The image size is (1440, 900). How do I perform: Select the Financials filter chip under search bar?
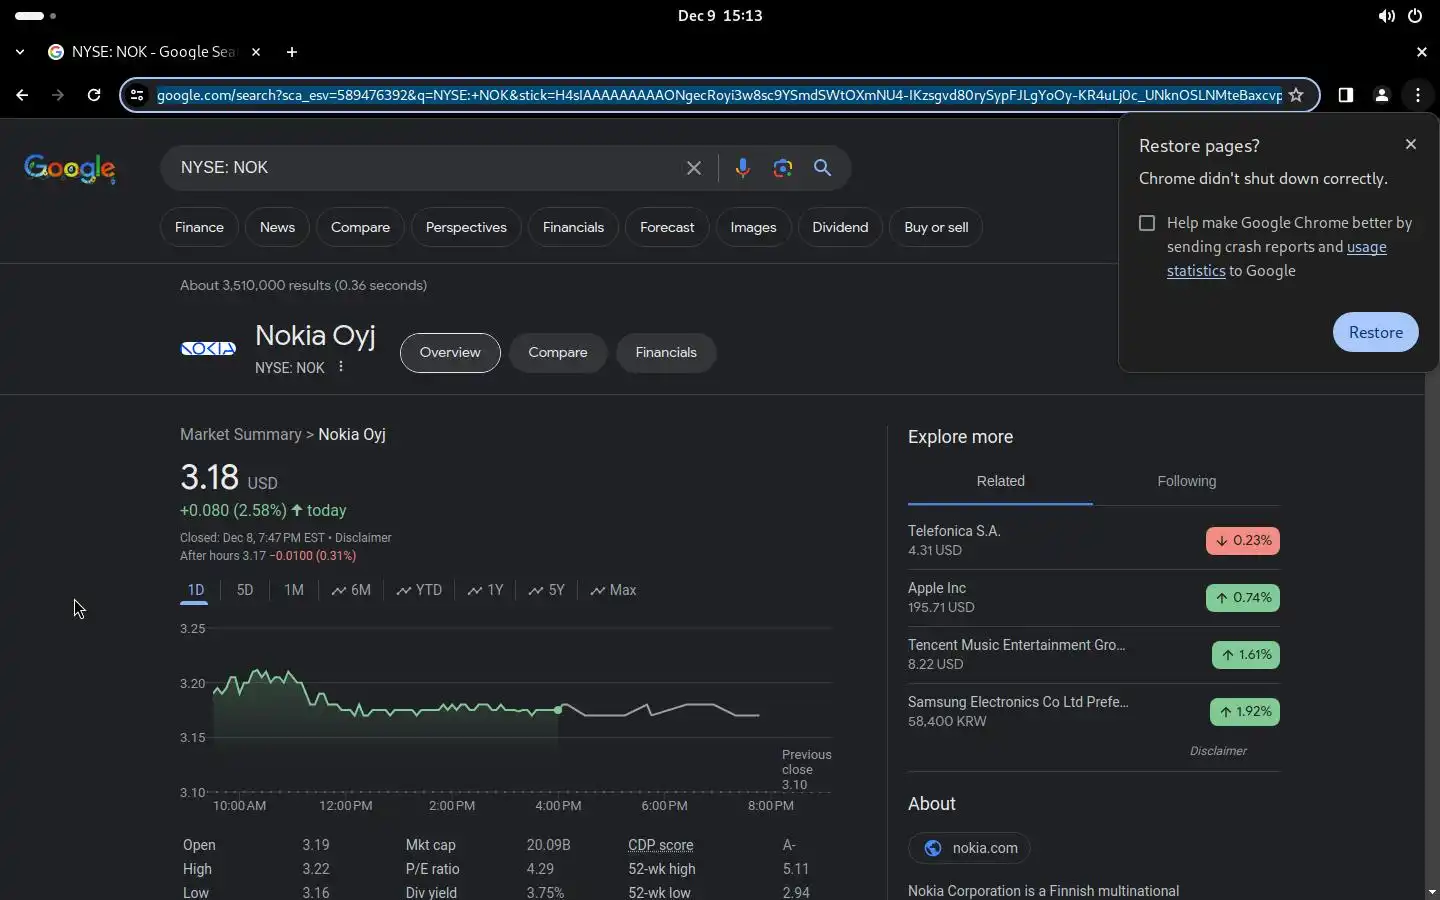click(x=573, y=227)
